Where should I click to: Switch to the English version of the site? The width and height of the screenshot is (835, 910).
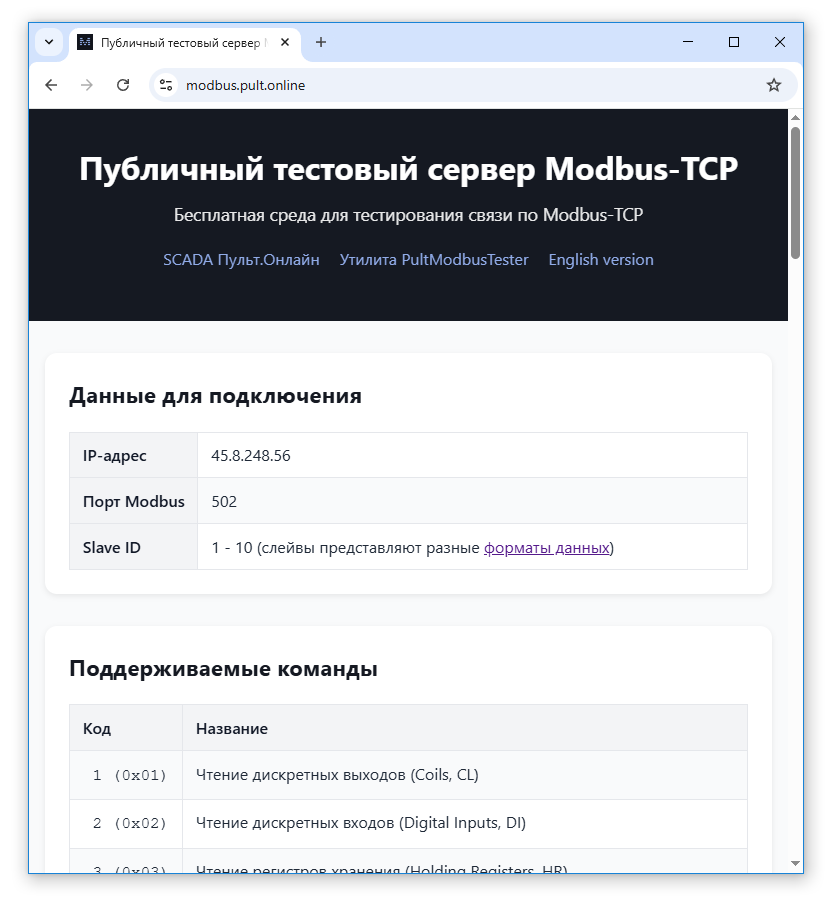point(600,259)
